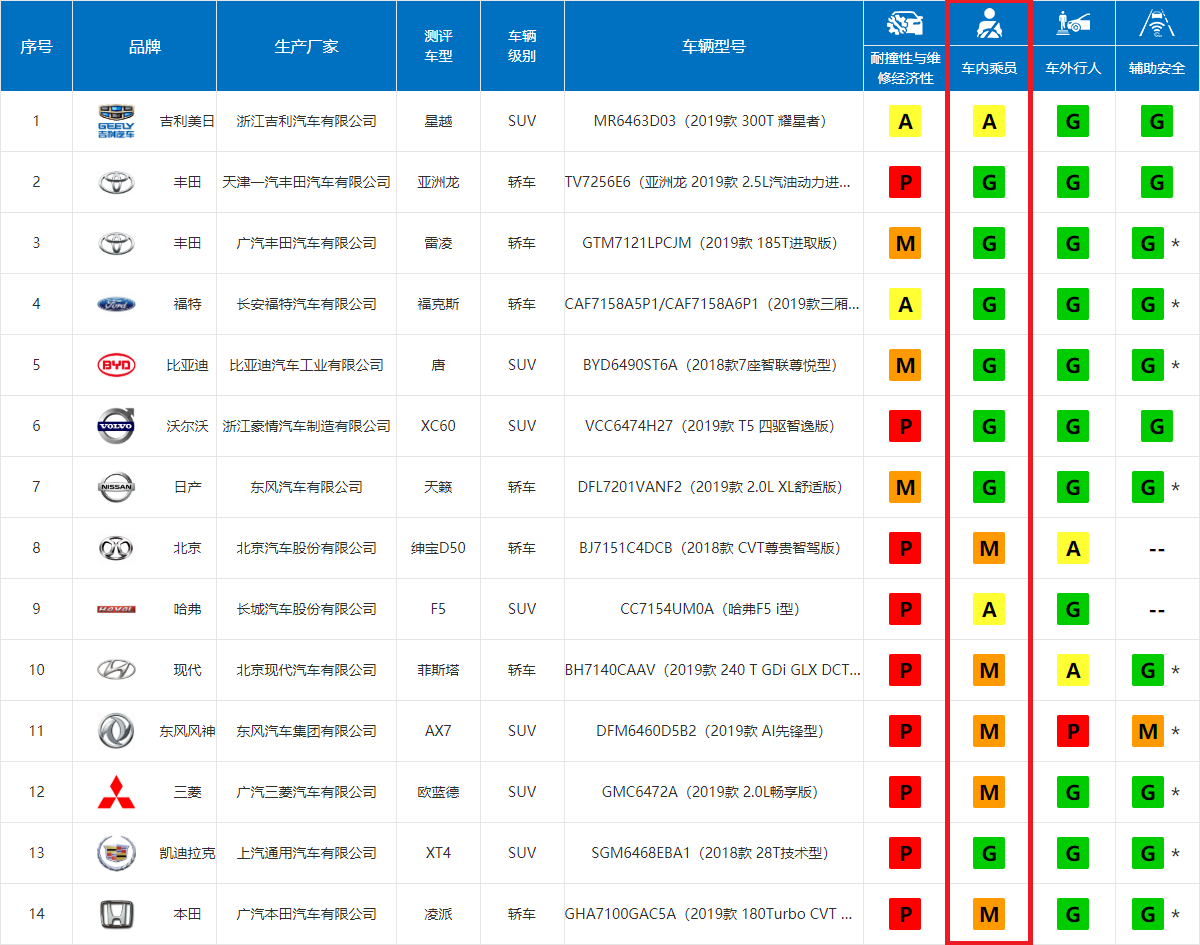Click the 天籁 tested model cell
1200x945 pixels.
(x=438, y=487)
